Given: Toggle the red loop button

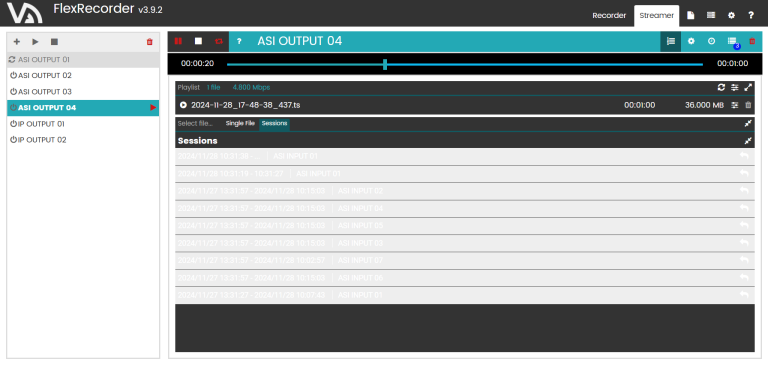Looking at the screenshot, I should pos(219,41).
